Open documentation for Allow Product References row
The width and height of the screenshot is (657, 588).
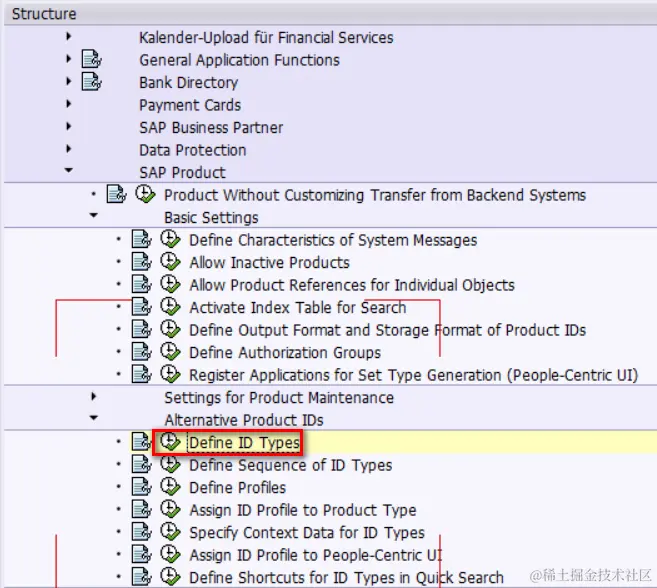[142, 284]
